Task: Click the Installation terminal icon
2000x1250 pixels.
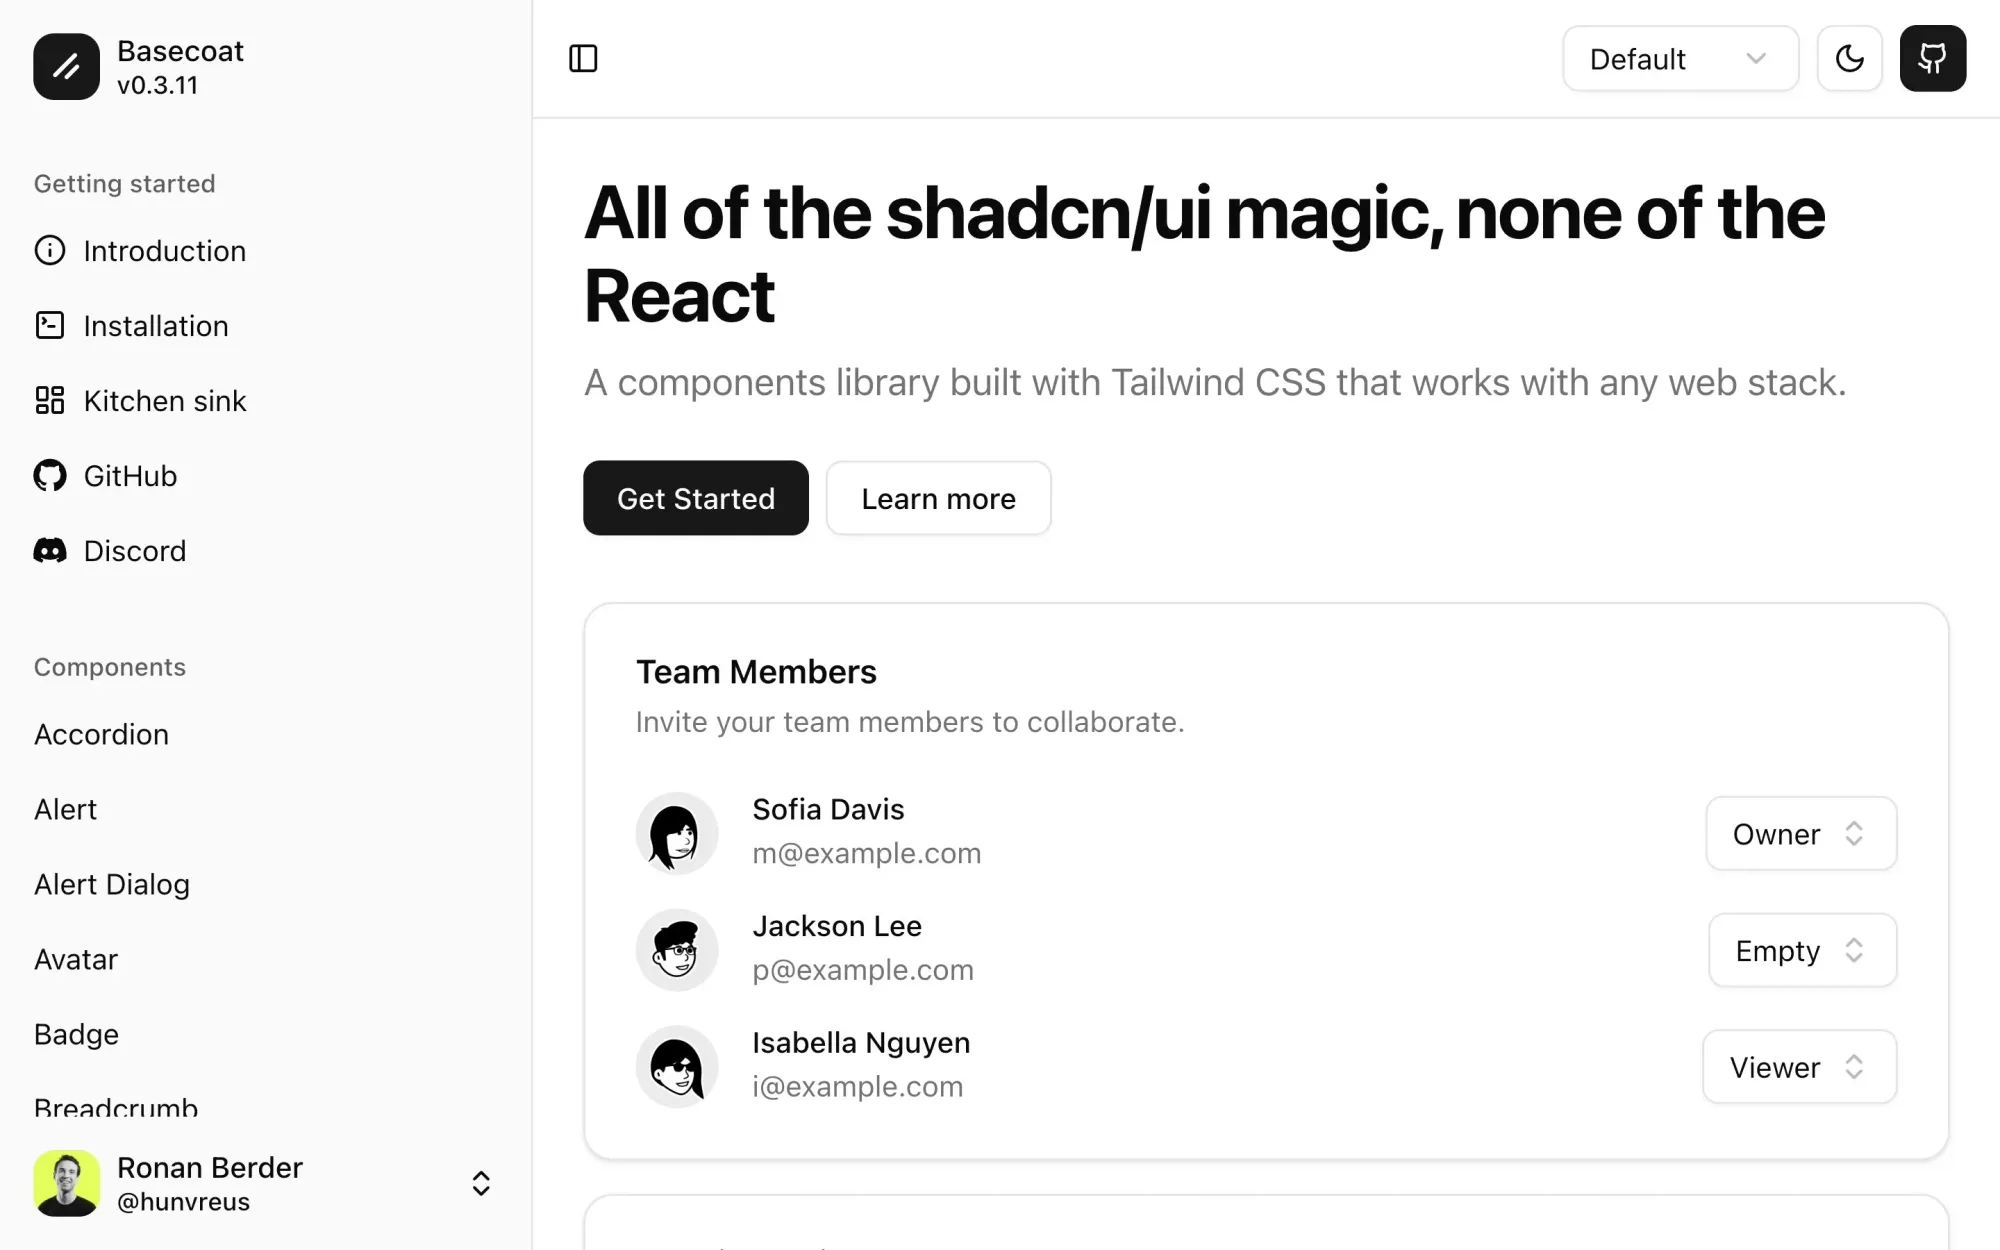Action: click(x=50, y=325)
